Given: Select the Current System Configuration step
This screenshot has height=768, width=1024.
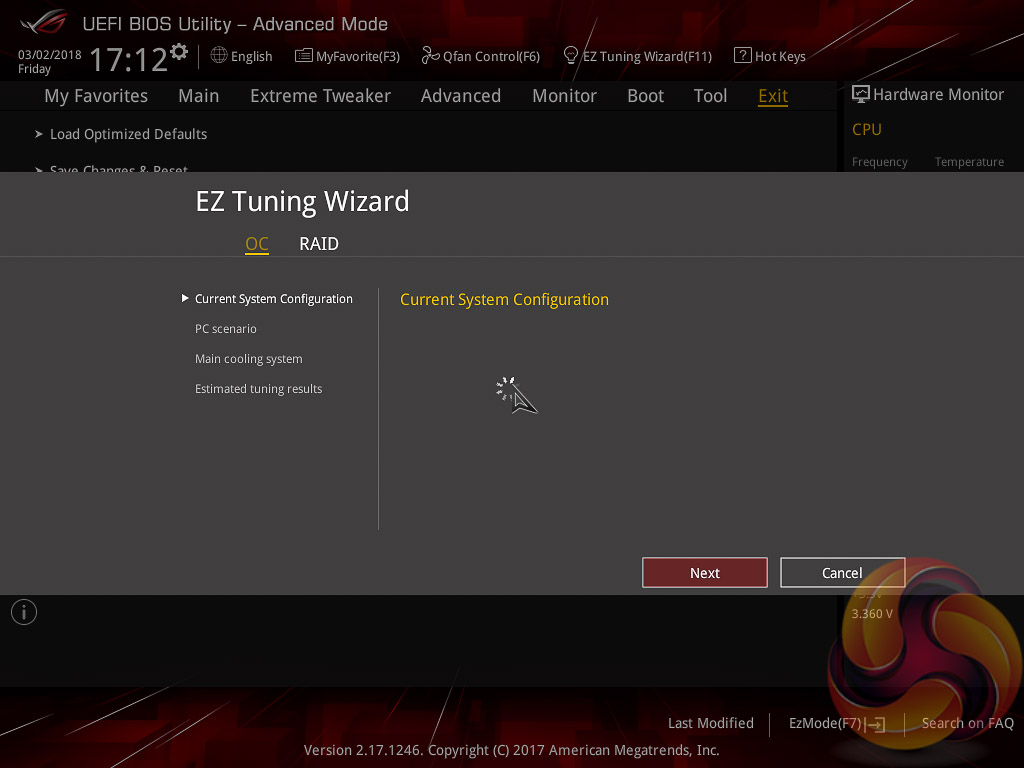Looking at the screenshot, I should [274, 298].
